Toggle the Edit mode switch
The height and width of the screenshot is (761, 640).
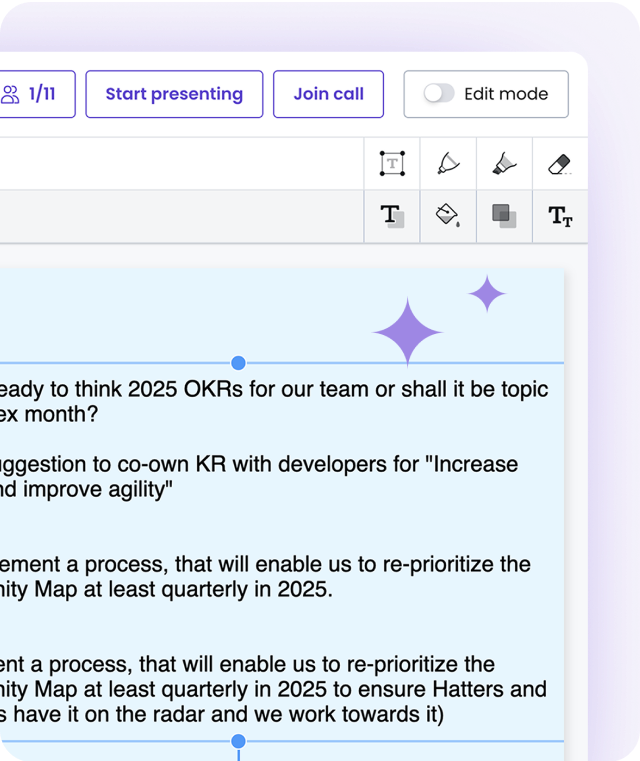click(439, 94)
